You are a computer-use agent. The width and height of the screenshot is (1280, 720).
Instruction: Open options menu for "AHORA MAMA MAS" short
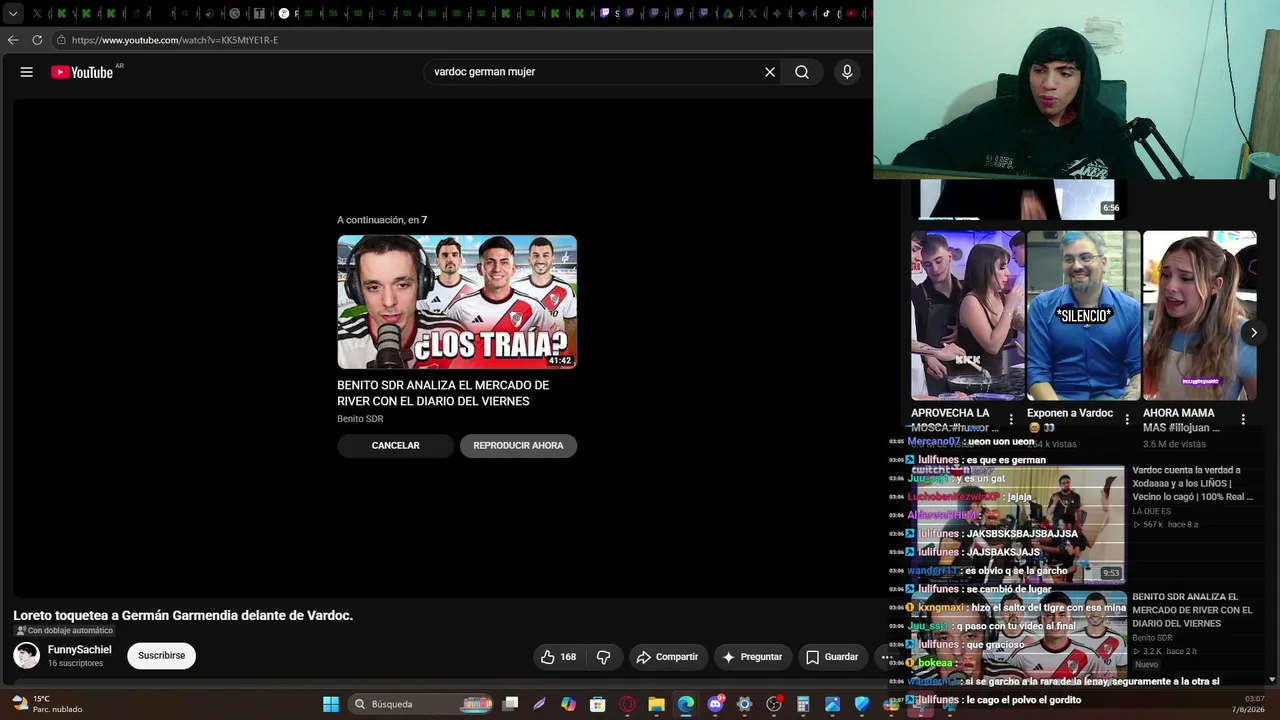coord(1243,420)
